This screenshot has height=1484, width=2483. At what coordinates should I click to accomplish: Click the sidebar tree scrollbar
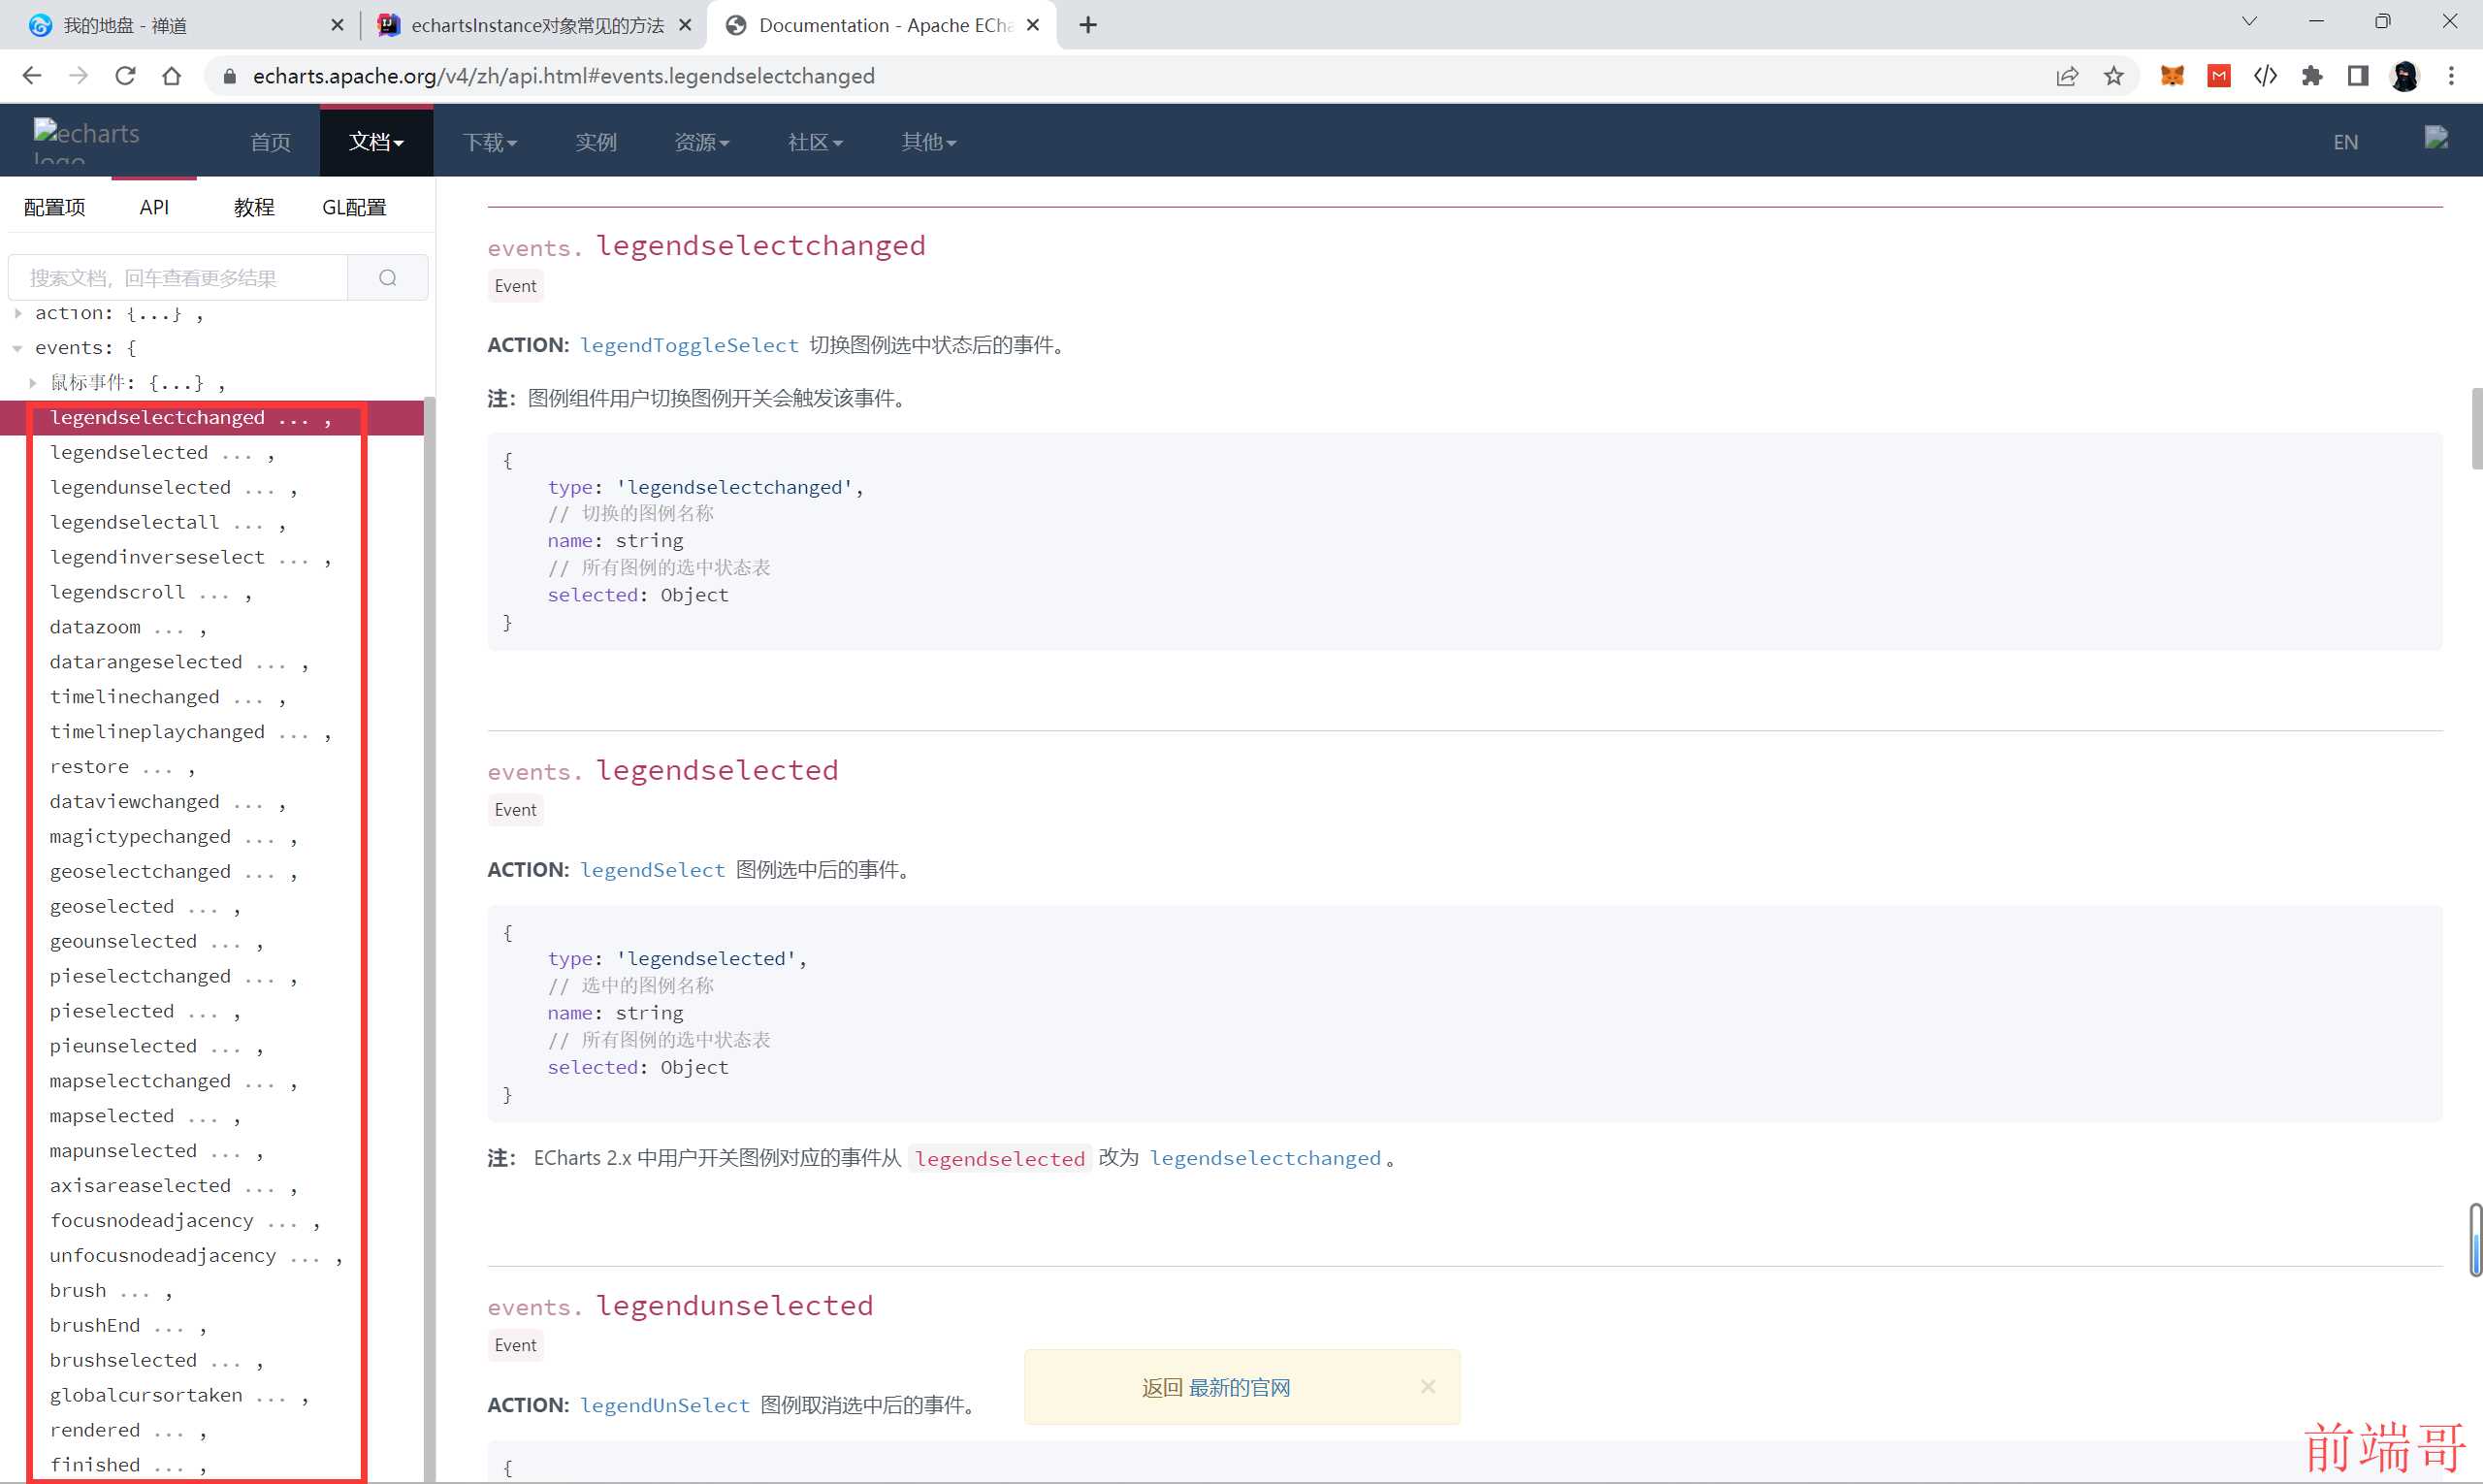(x=430, y=940)
